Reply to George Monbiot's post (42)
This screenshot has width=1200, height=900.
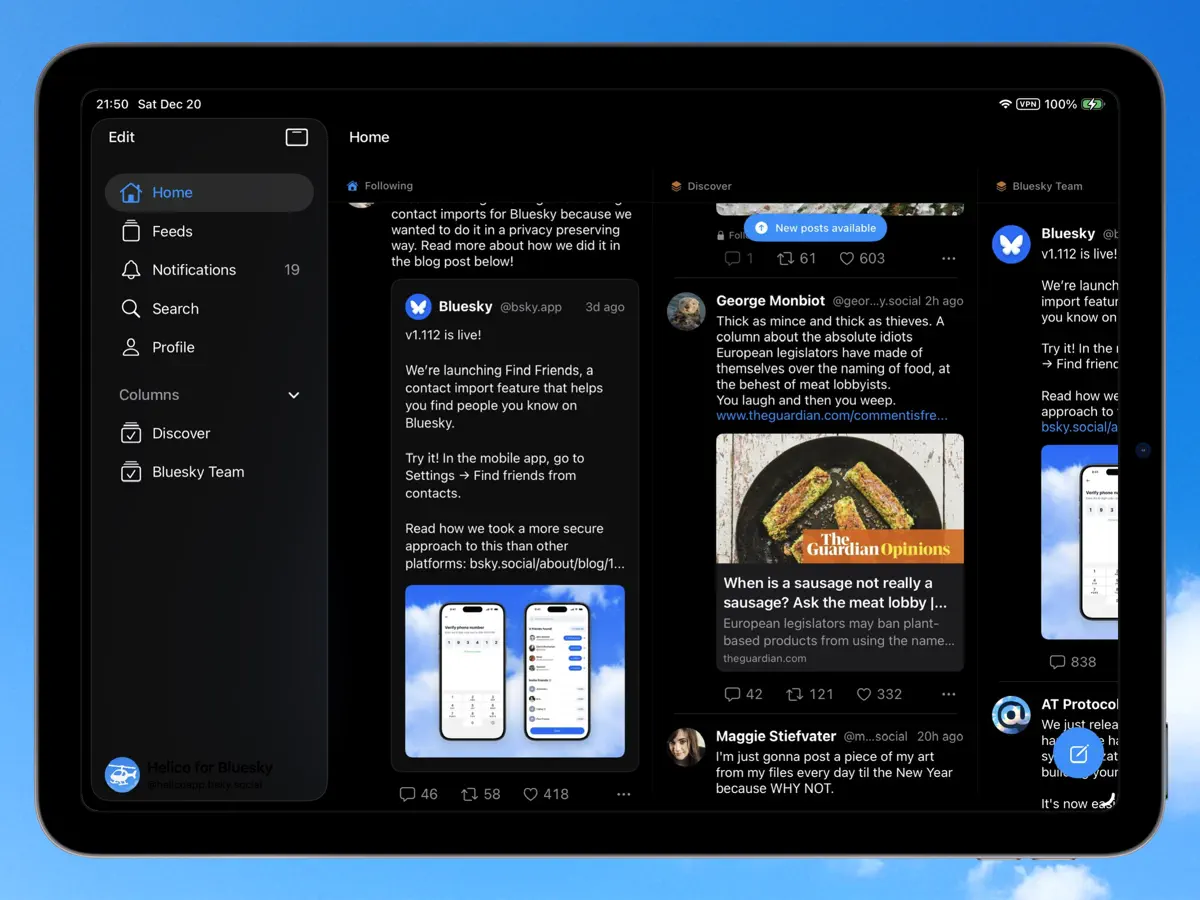pyautogui.click(x=743, y=694)
